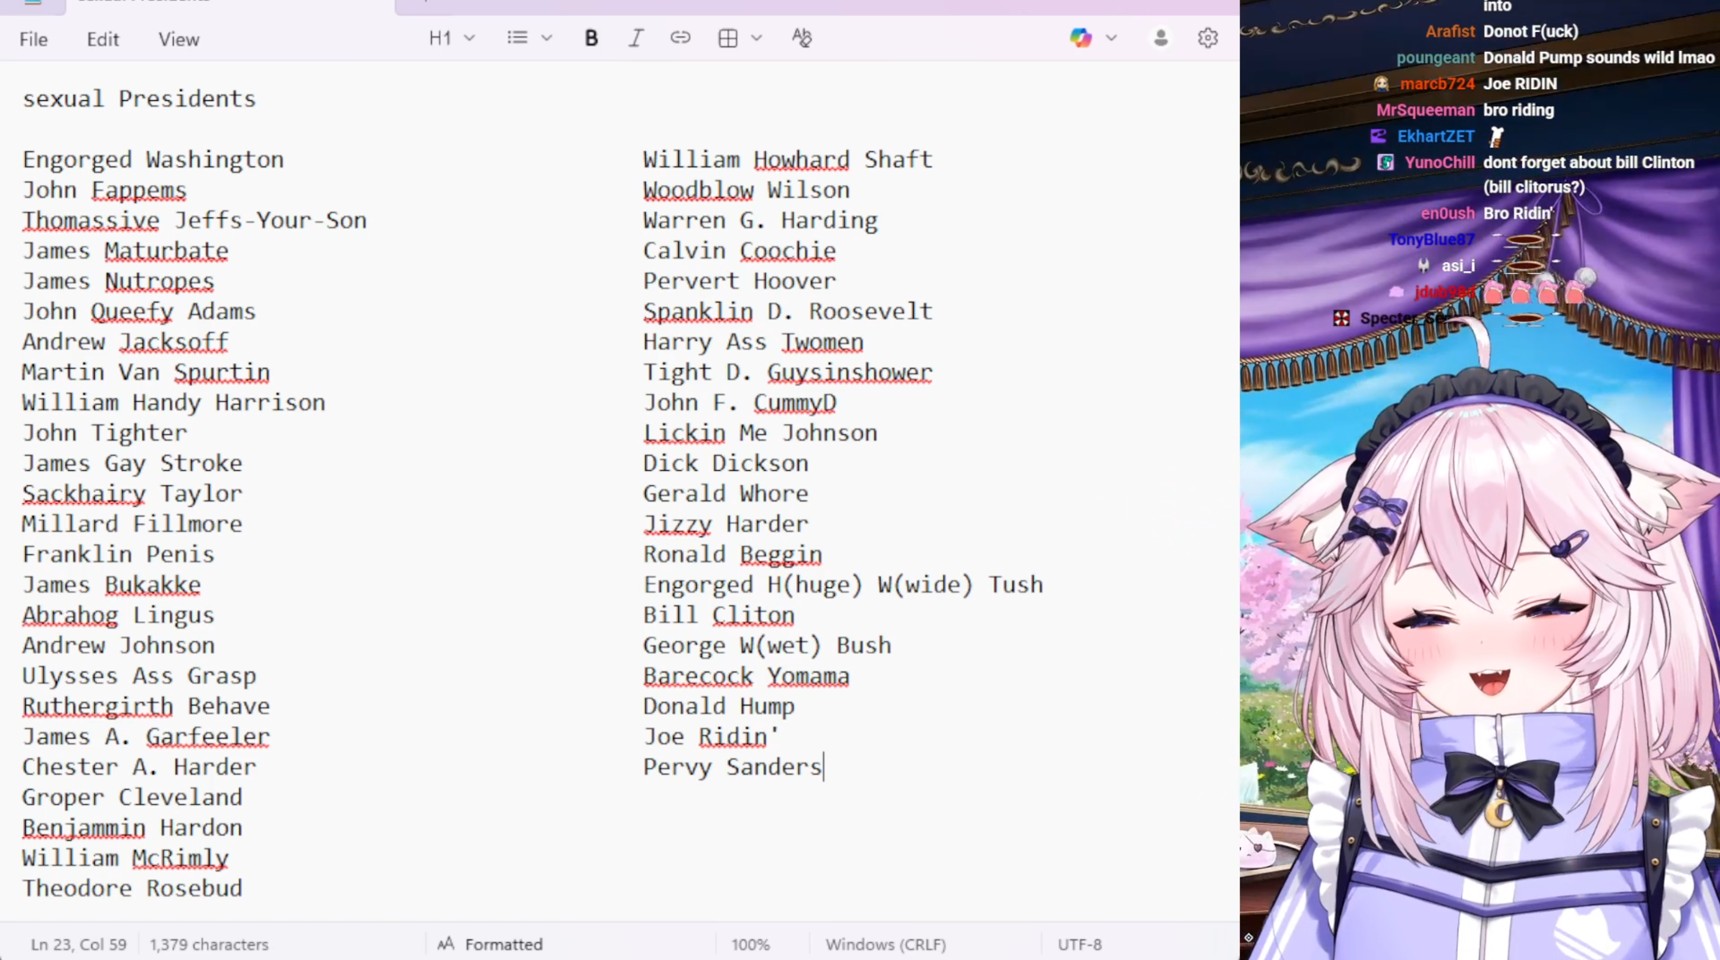Image resolution: width=1720 pixels, height=960 pixels.
Task: Click the 1,379 characters count
Action: [209, 944]
